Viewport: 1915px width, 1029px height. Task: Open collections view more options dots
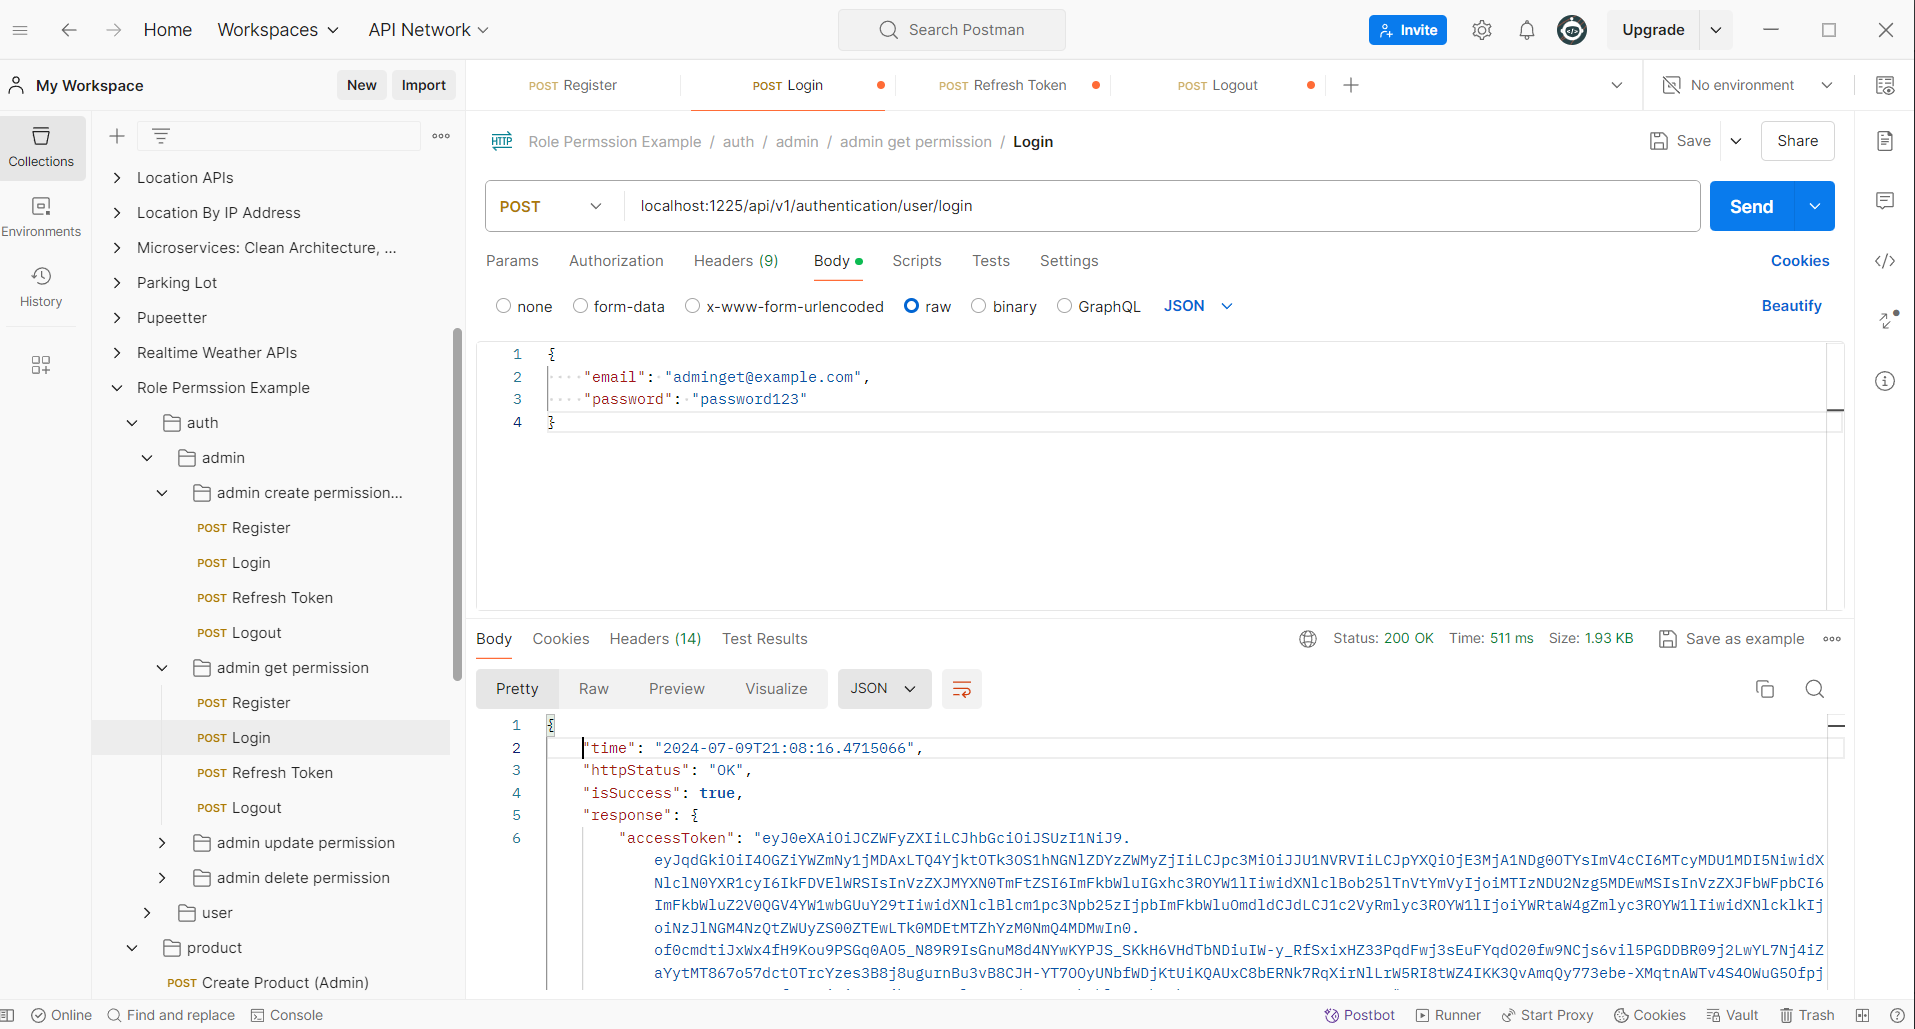click(441, 136)
